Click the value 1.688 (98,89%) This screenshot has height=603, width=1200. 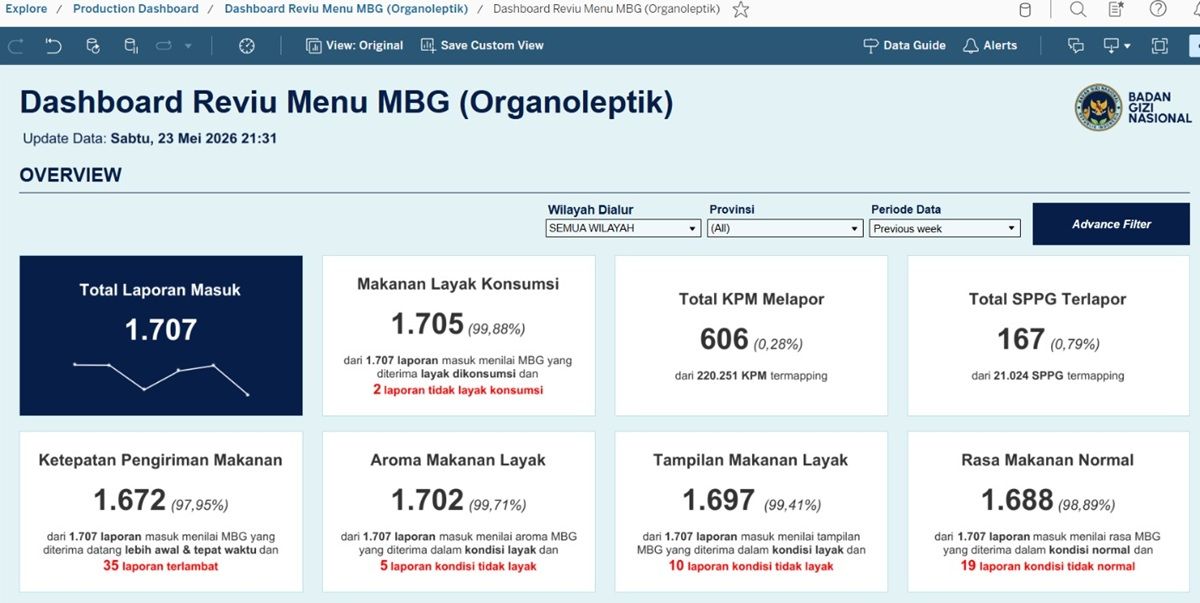pyautogui.click(x=1047, y=500)
